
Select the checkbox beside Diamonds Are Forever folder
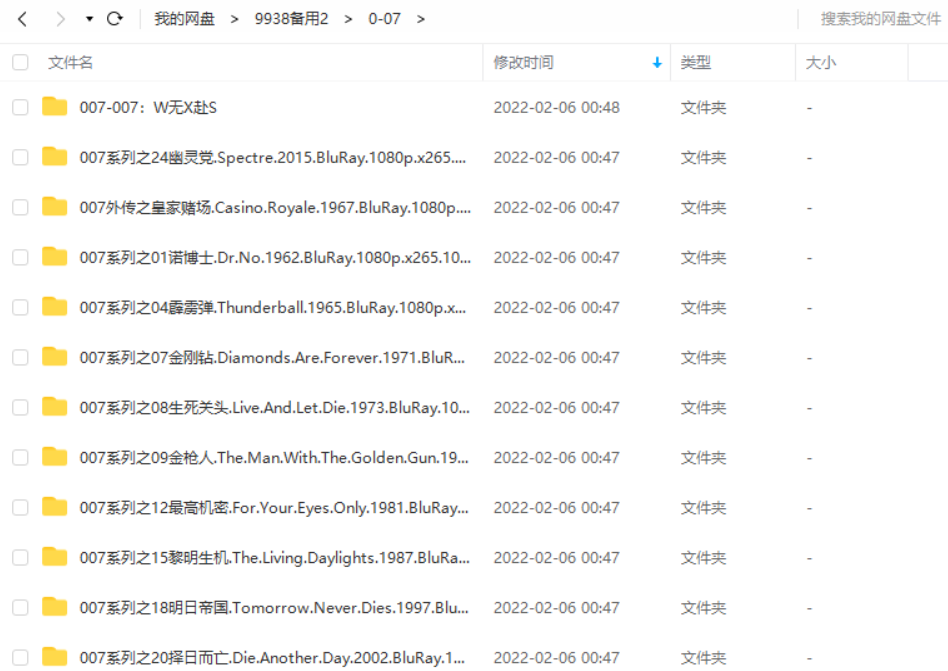click(20, 357)
